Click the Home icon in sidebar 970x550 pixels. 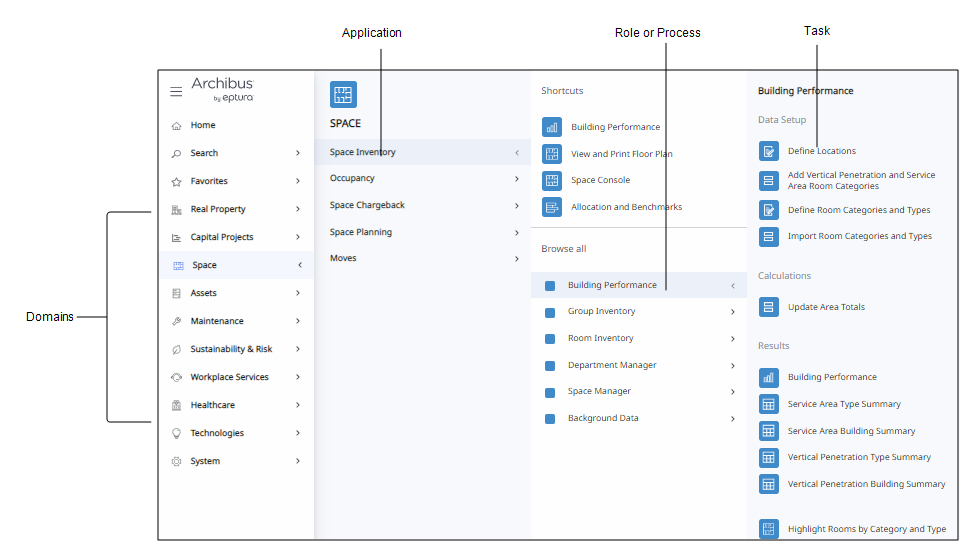click(177, 126)
